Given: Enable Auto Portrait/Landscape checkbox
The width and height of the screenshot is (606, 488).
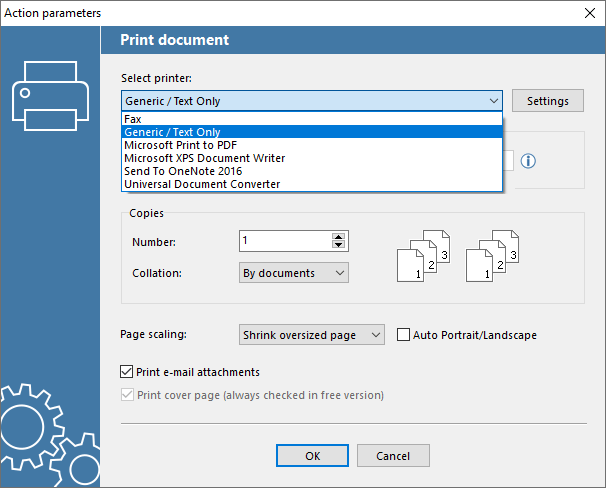Looking at the screenshot, I should (x=405, y=335).
